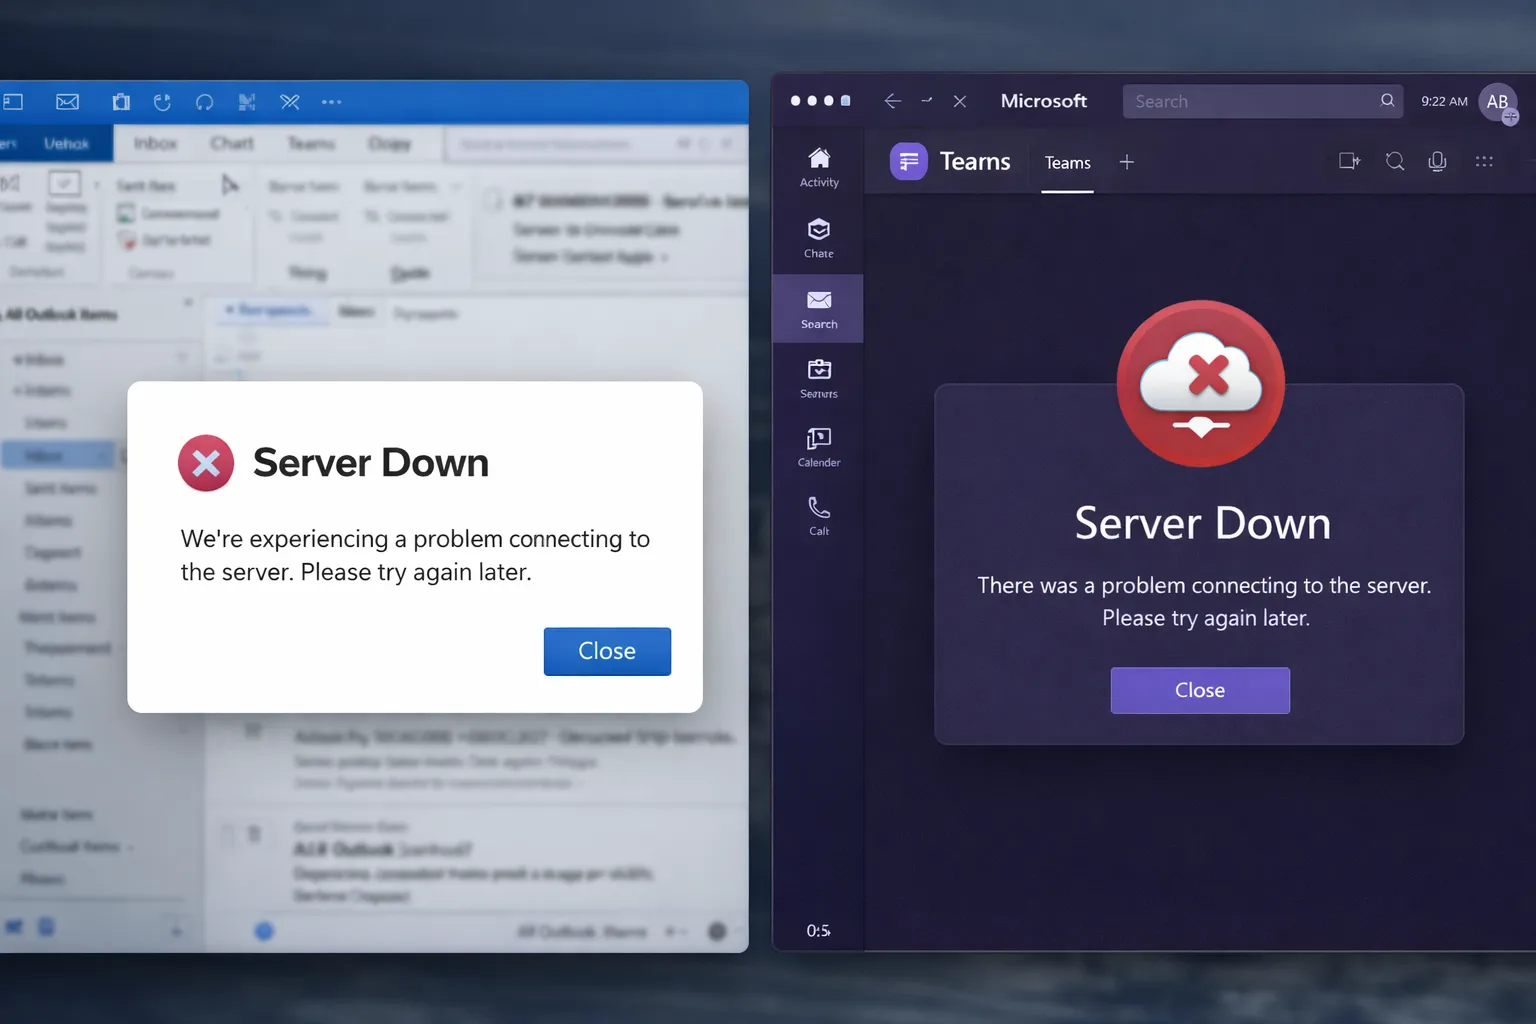Click the plus to add a Teams tab
Image resolution: width=1536 pixels, height=1024 pixels.
click(1126, 162)
